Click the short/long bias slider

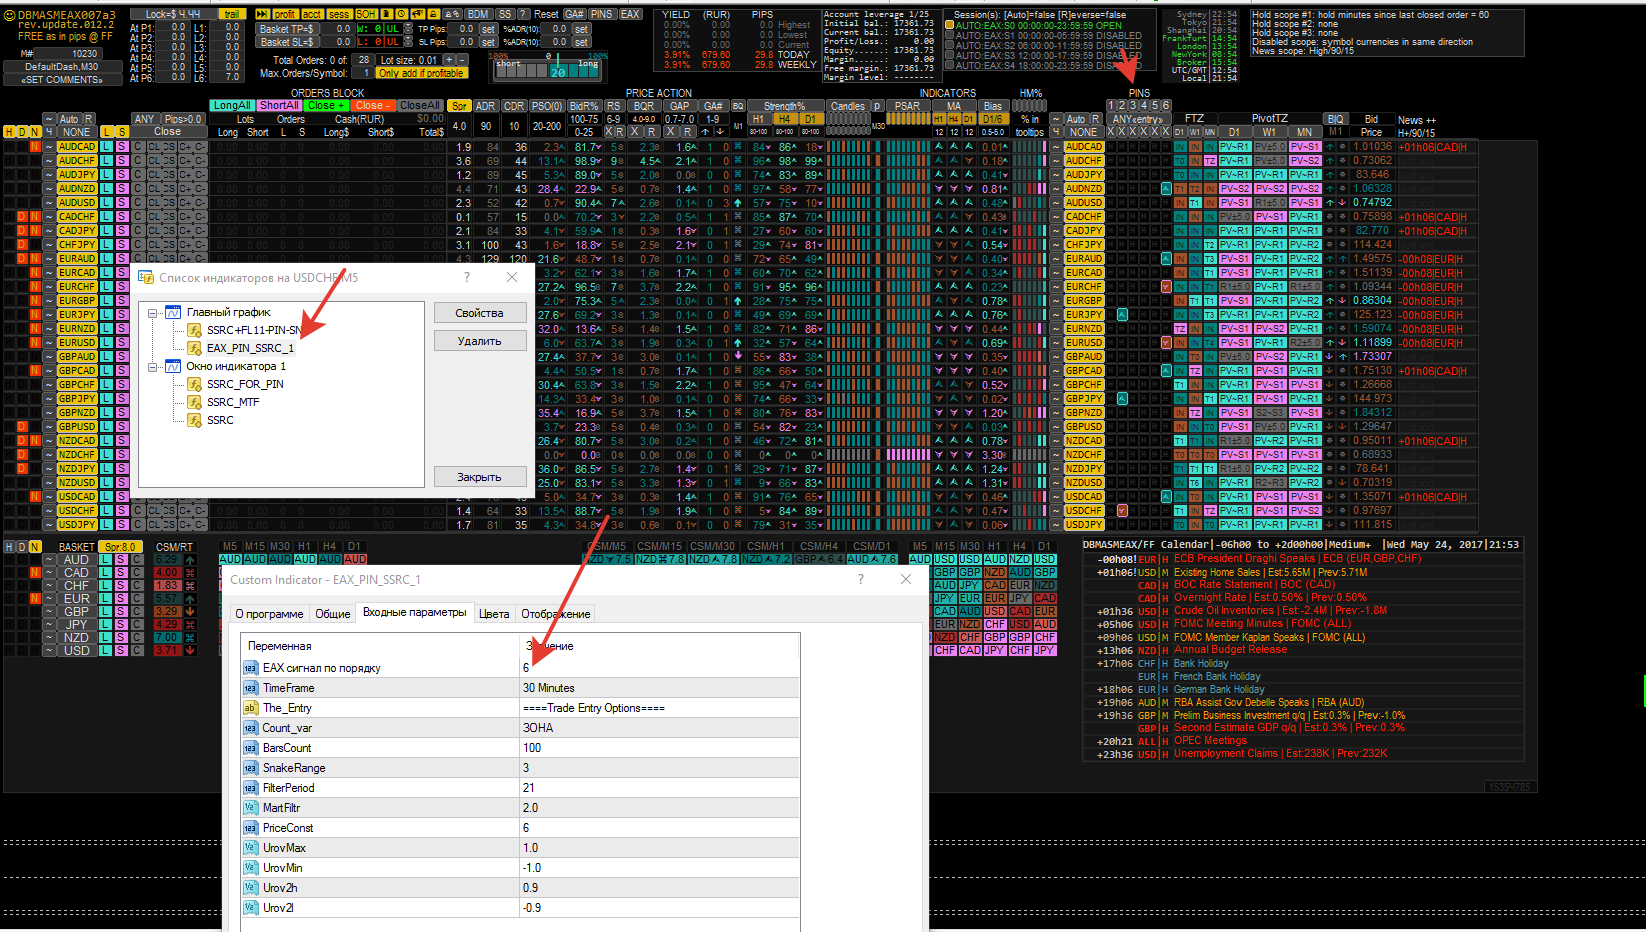point(548,70)
